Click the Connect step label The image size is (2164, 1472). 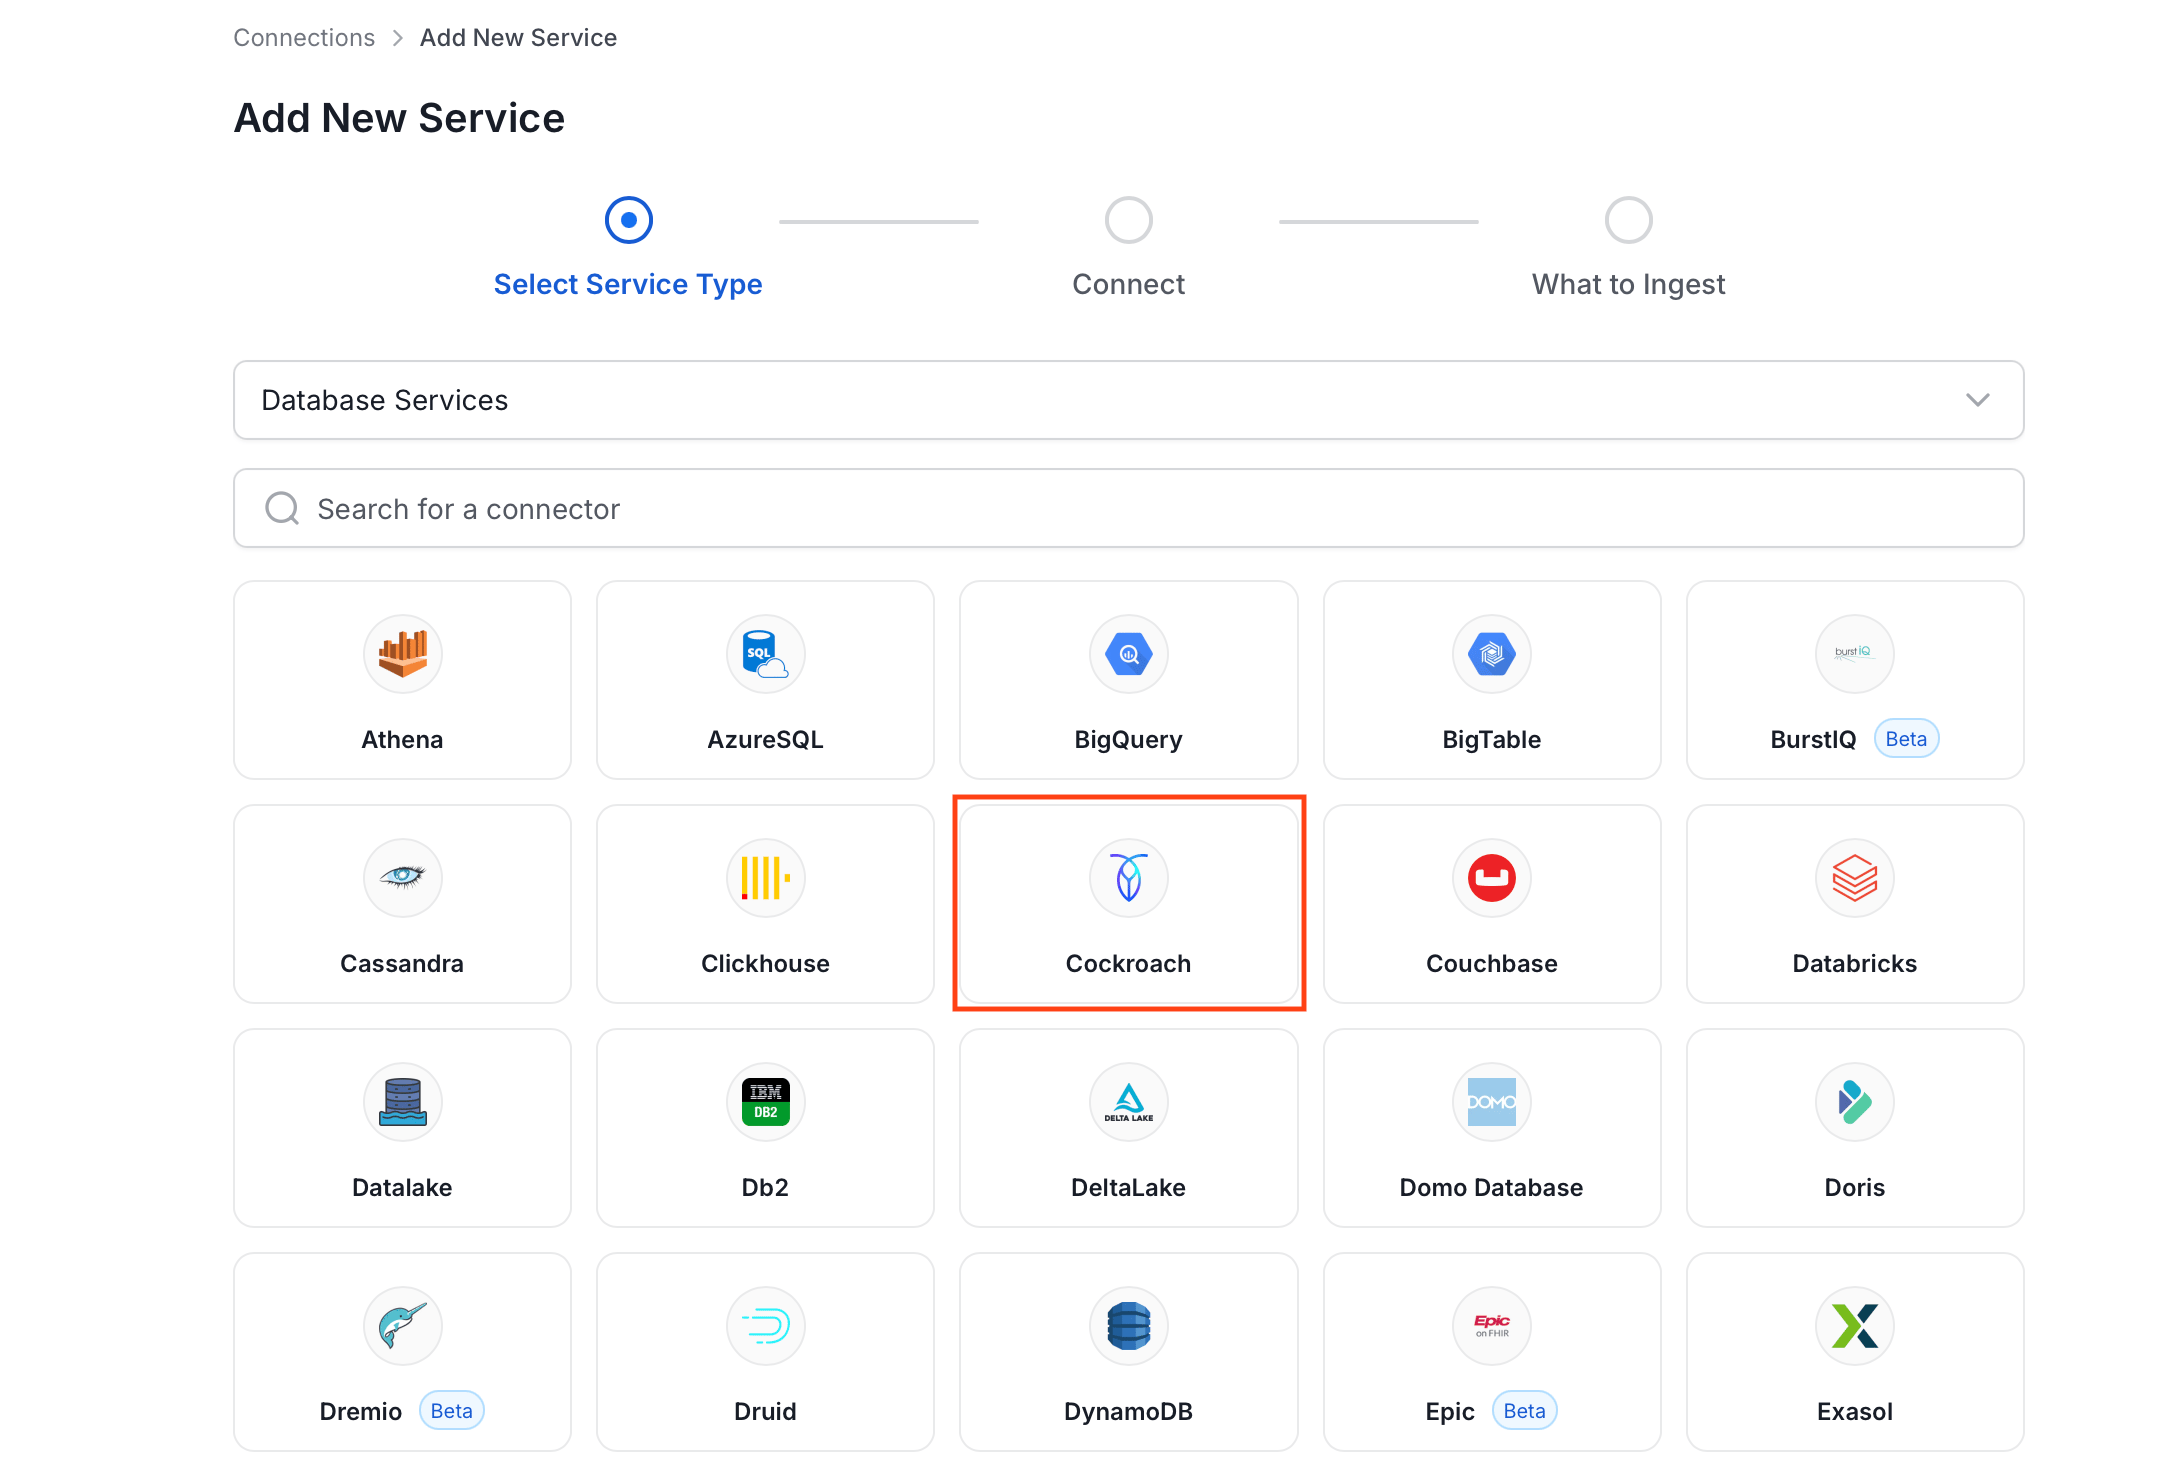1128,284
